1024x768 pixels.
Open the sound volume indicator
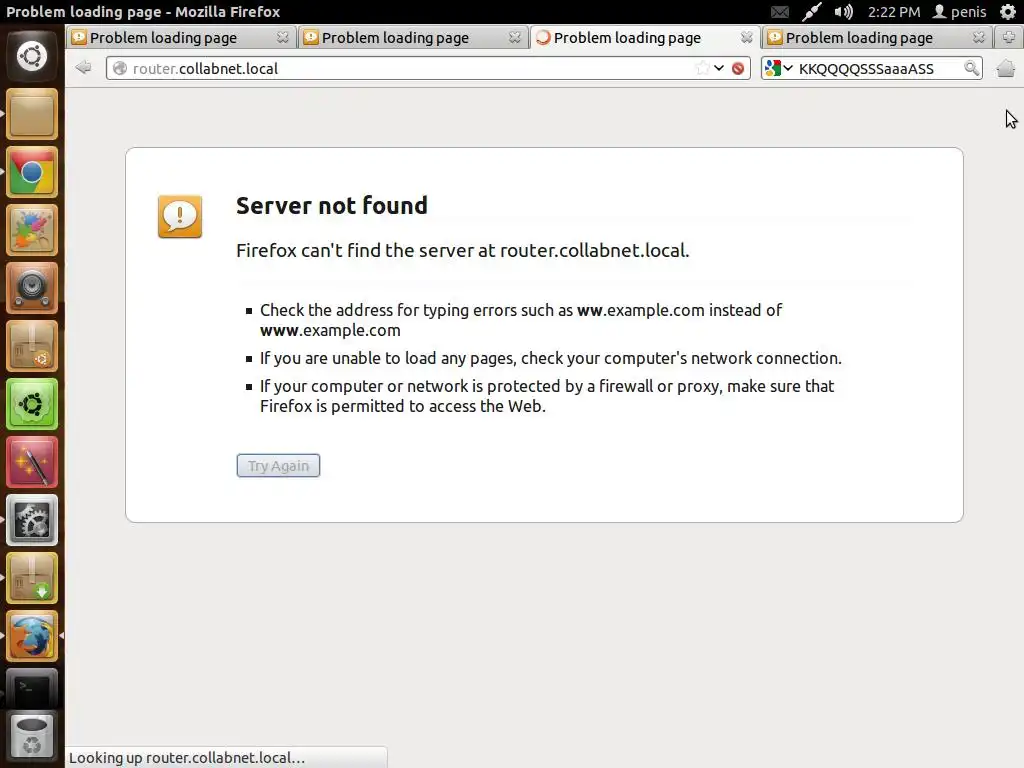point(843,12)
